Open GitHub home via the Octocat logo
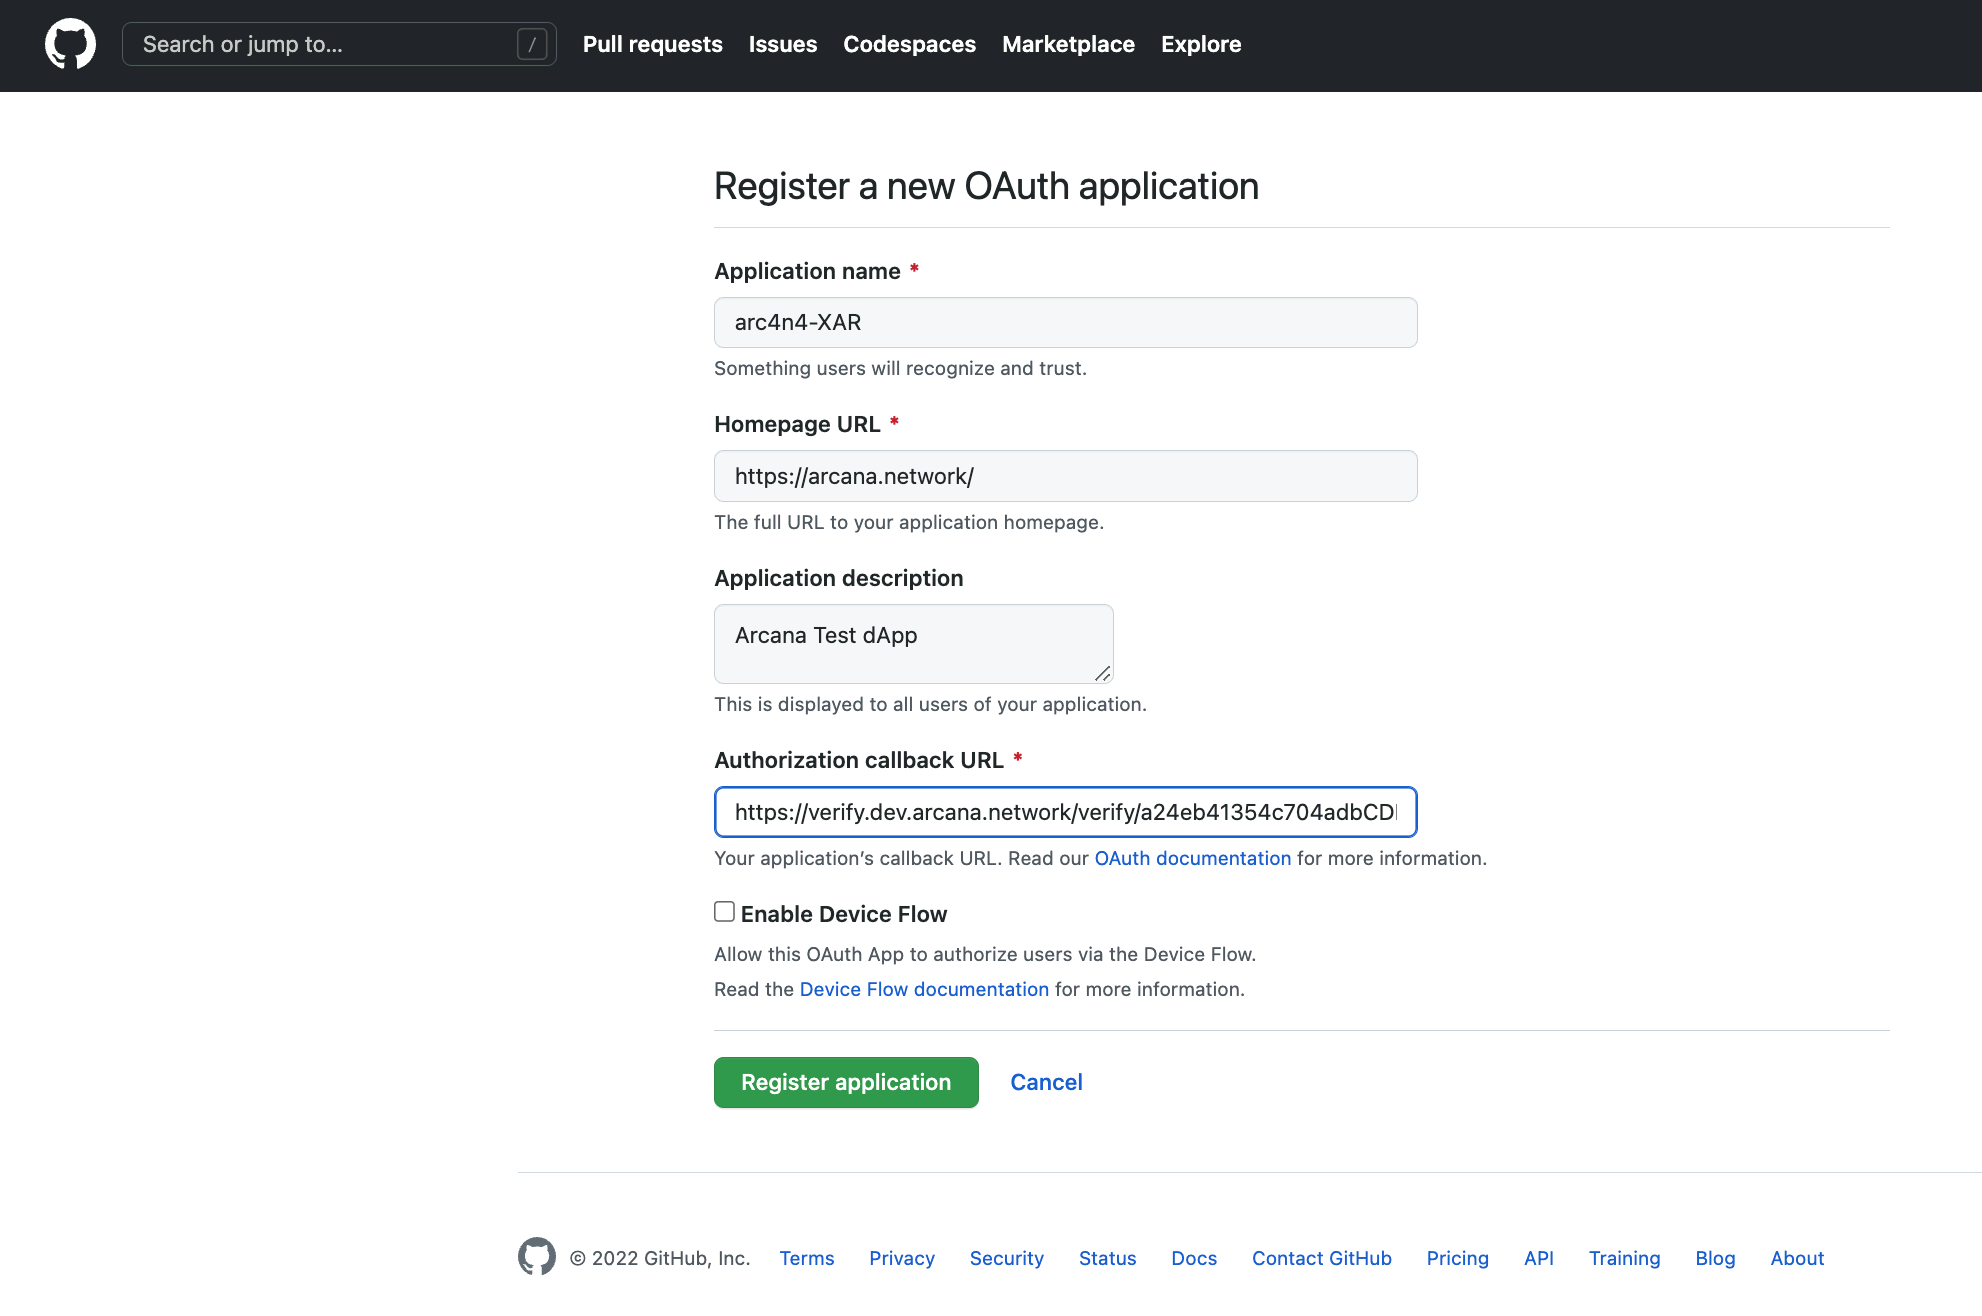The width and height of the screenshot is (1982, 1316). click(x=70, y=44)
